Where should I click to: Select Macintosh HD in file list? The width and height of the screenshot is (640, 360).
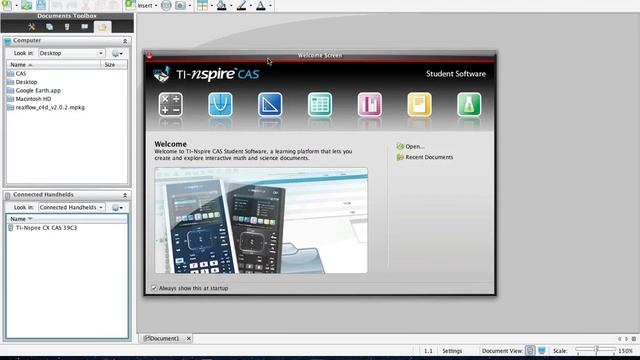29,99
